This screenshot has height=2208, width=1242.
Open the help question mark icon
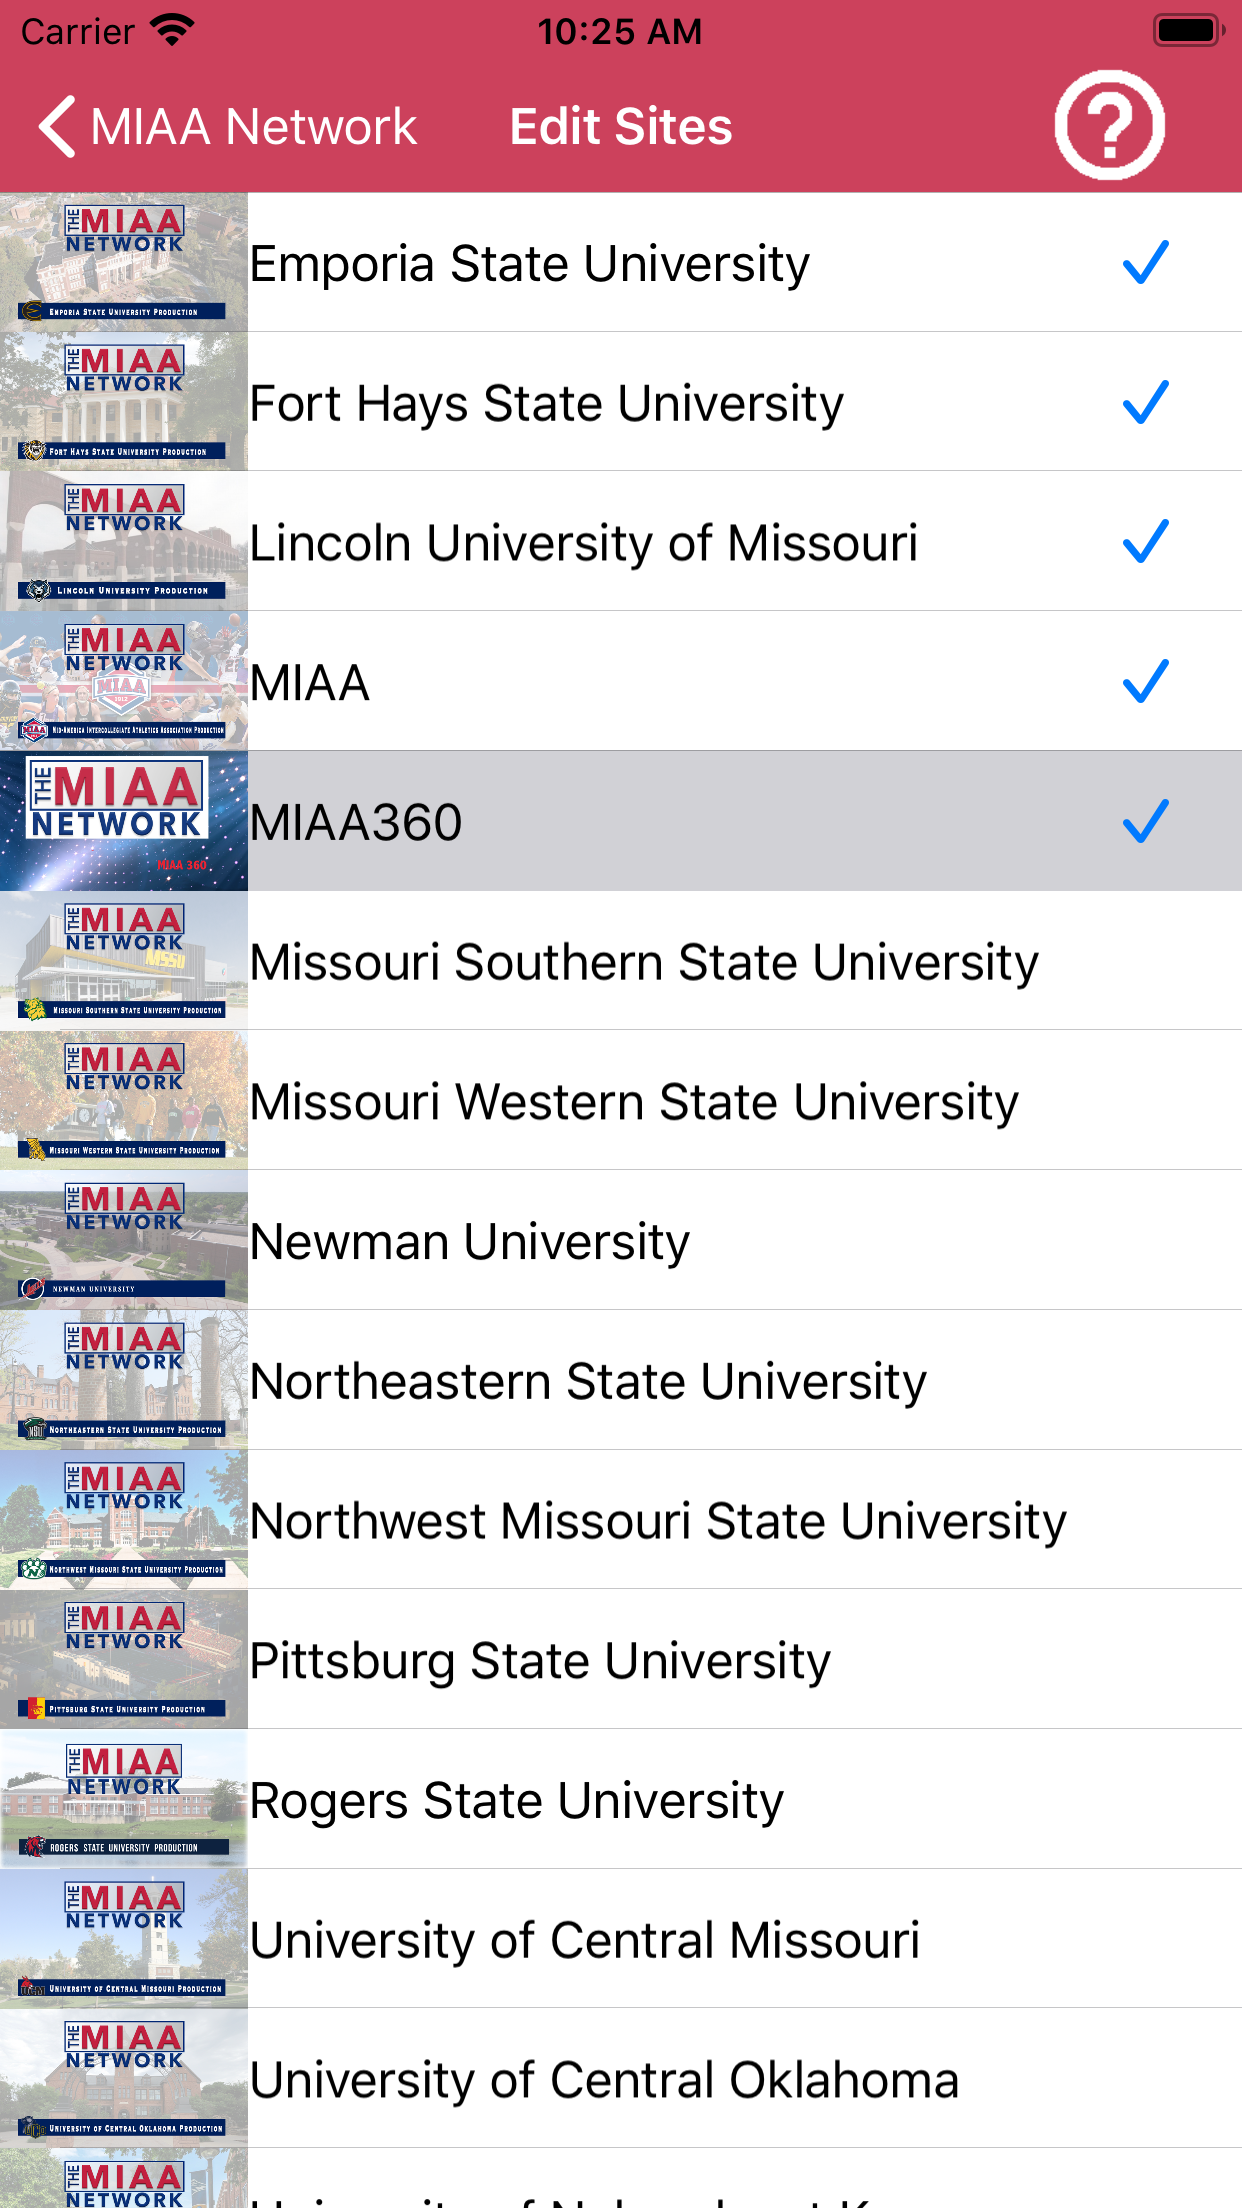(1109, 126)
